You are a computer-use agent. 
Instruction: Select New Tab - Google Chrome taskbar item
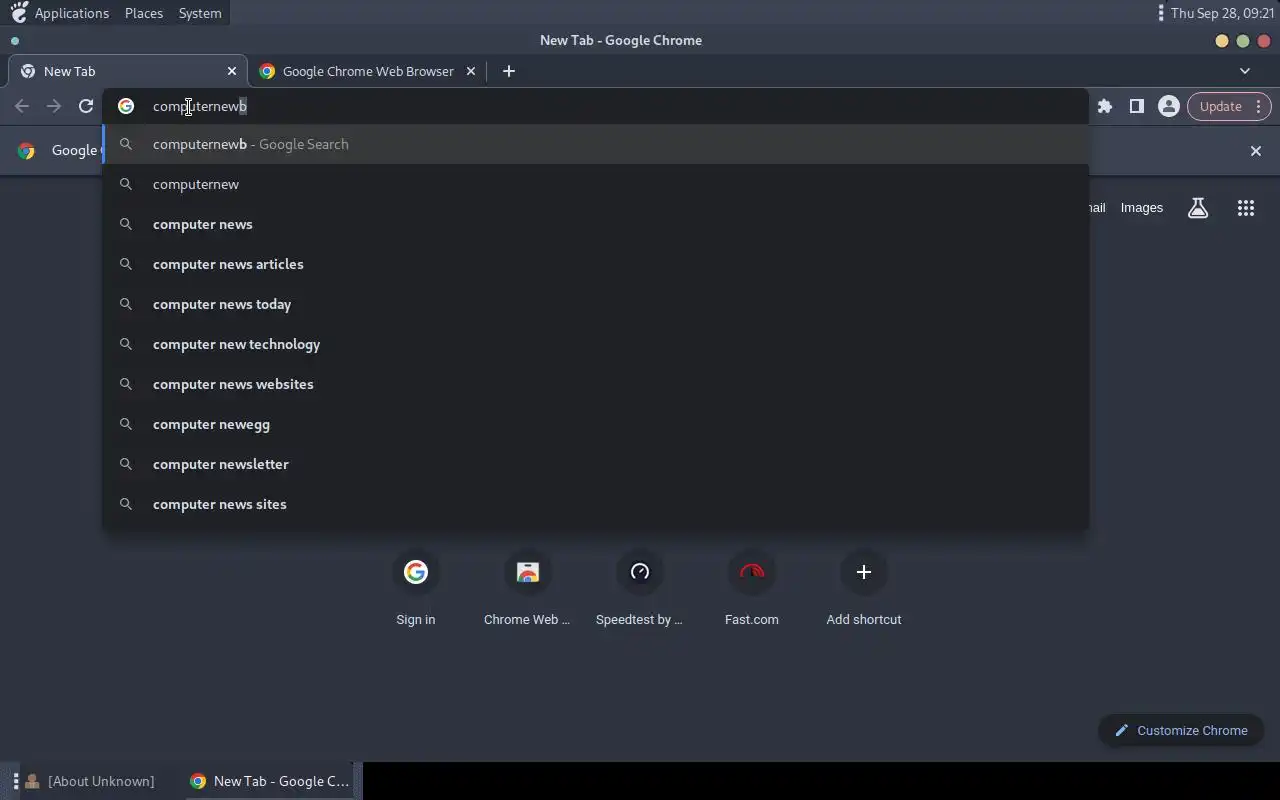271,781
